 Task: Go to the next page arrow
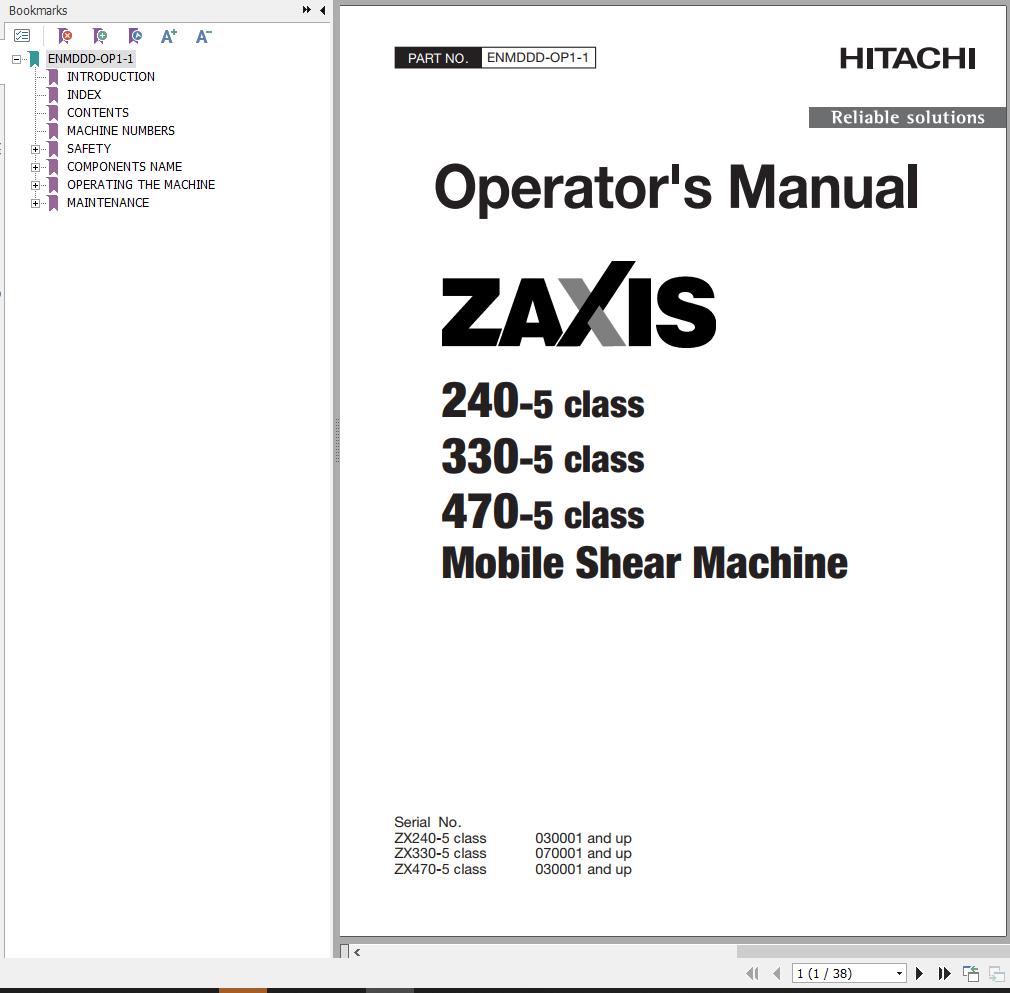click(x=919, y=973)
